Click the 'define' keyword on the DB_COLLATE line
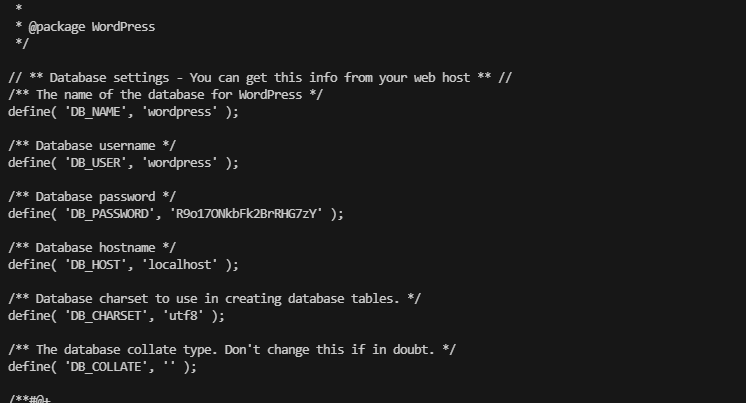The height and width of the screenshot is (403, 746). tap(28, 367)
